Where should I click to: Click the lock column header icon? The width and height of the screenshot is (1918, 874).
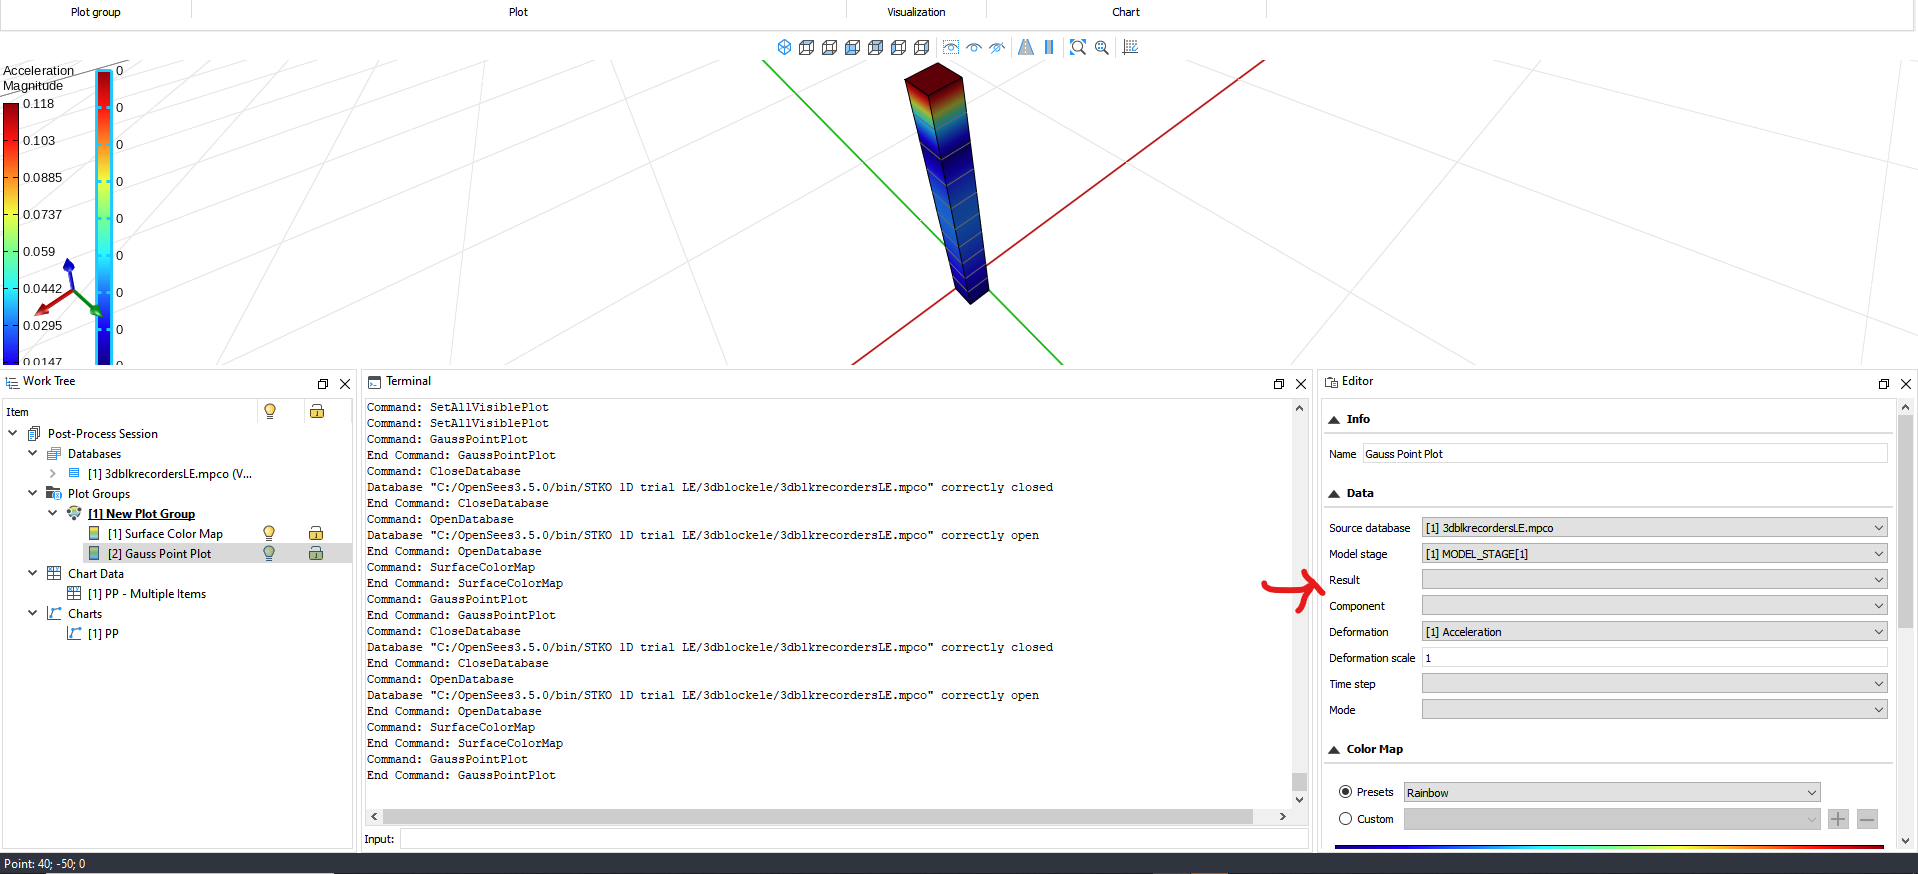[x=317, y=411]
